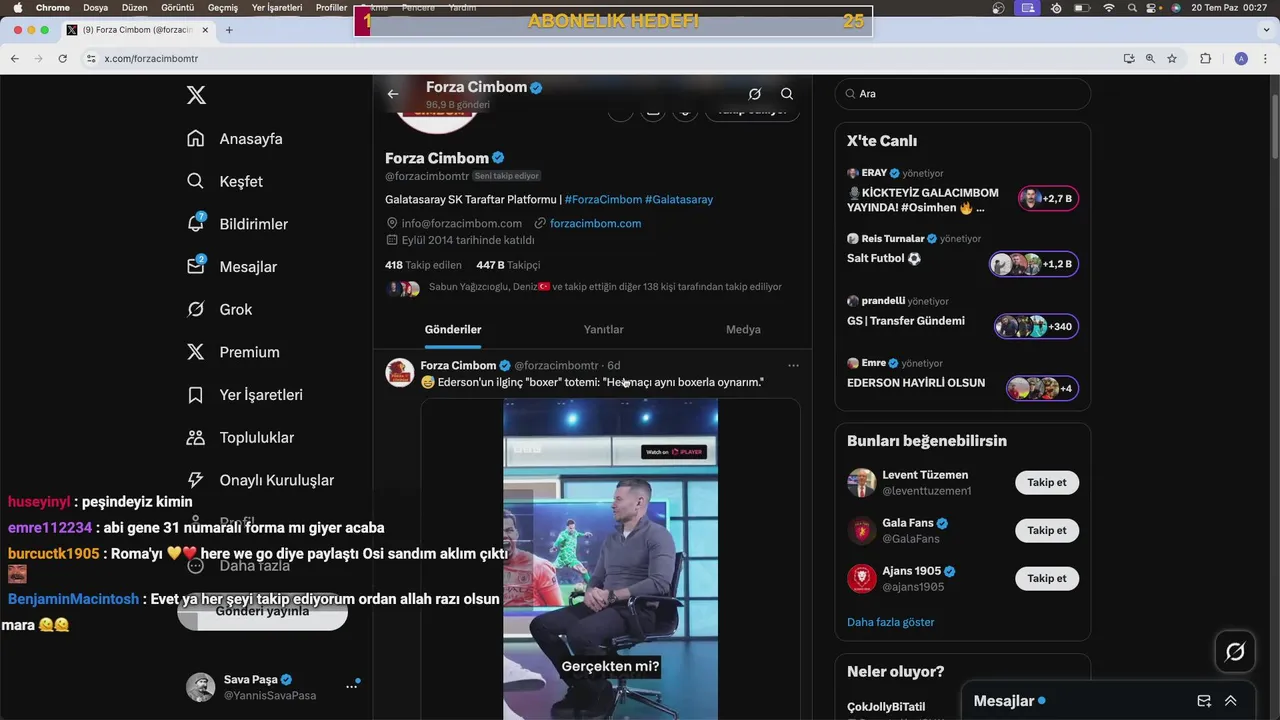This screenshot has height=720, width=1280.
Task: Click the Wi-Fi status icon
Action: pos(1108,8)
